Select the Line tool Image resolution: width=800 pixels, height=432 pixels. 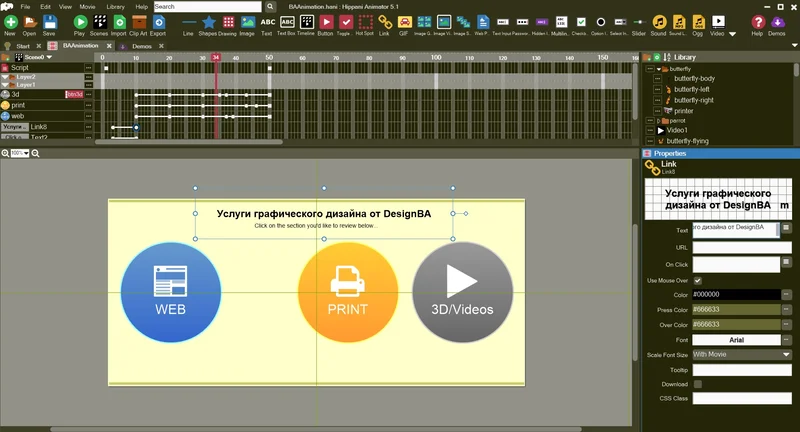[x=188, y=25]
